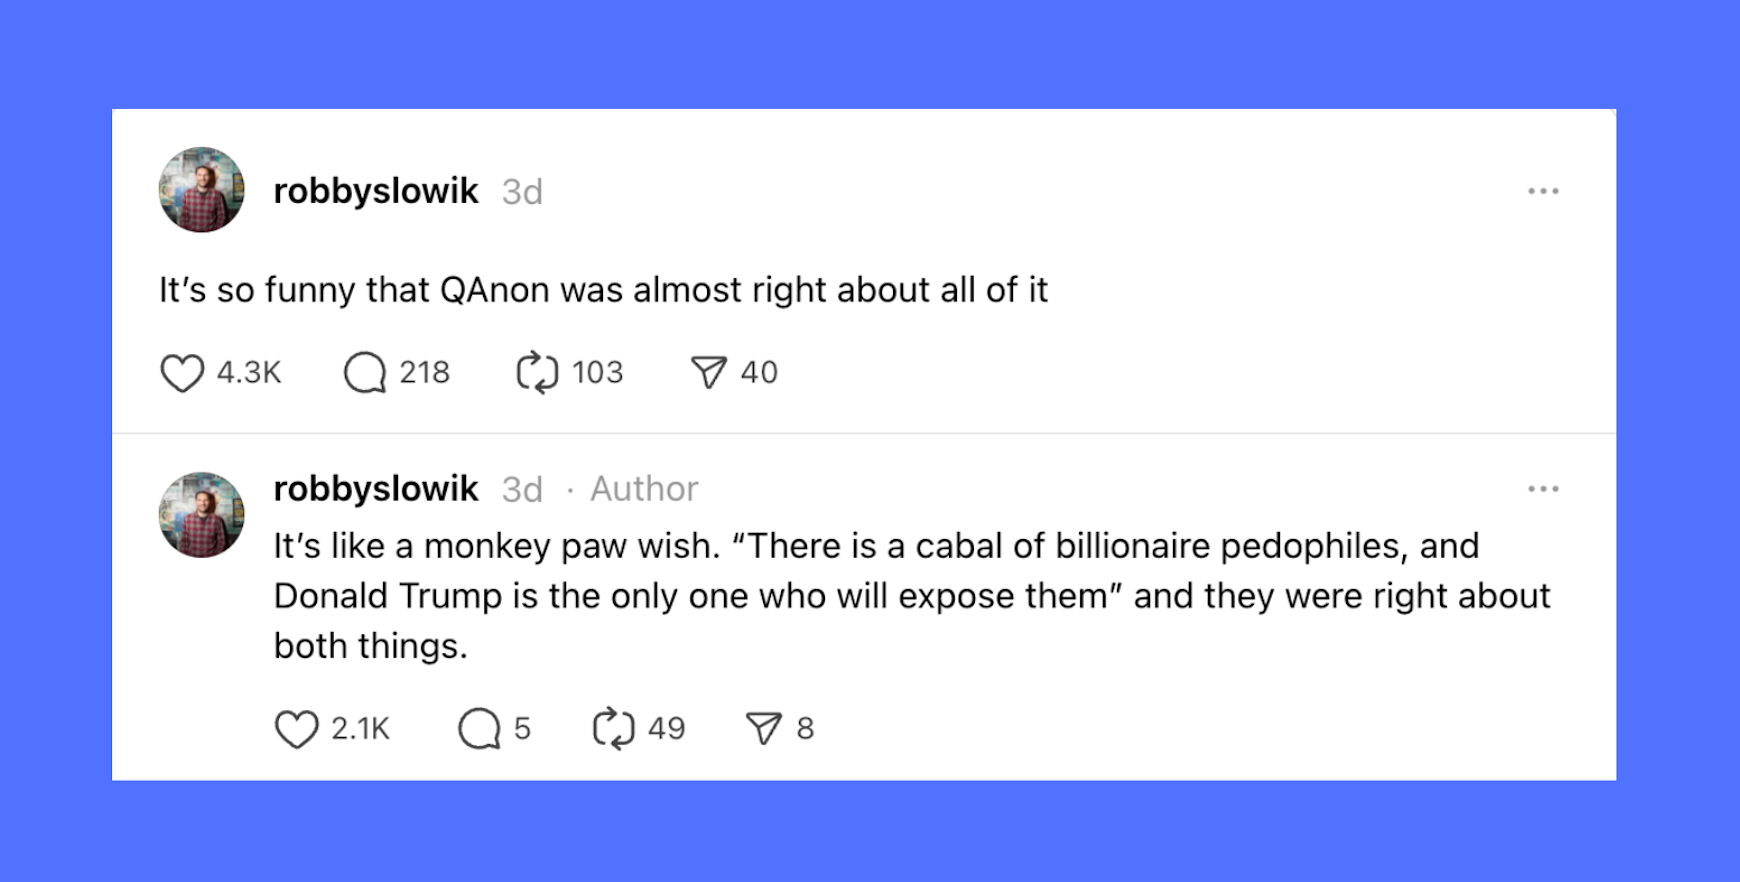
Task: Repost the monkey paw reply
Action: coord(617,728)
